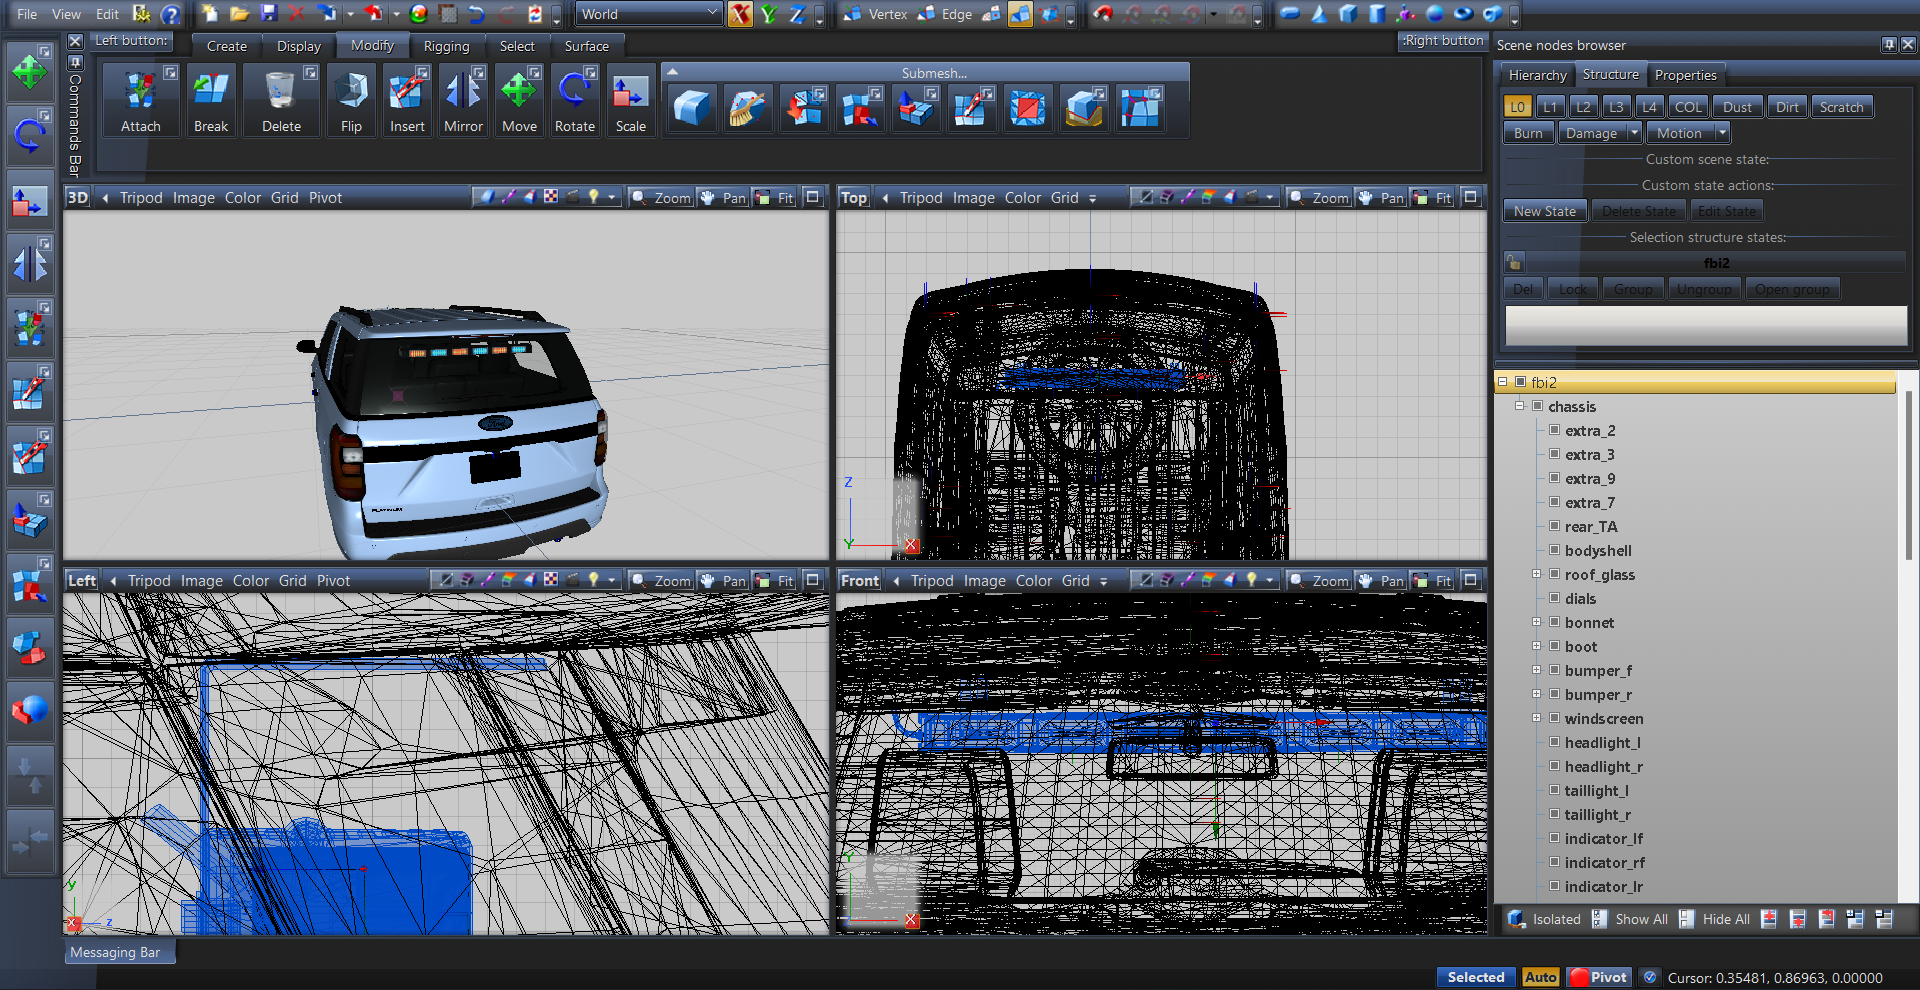Activate the Flip tool
Image resolution: width=1920 pixels, height=990 pixels.
[351, 100]
